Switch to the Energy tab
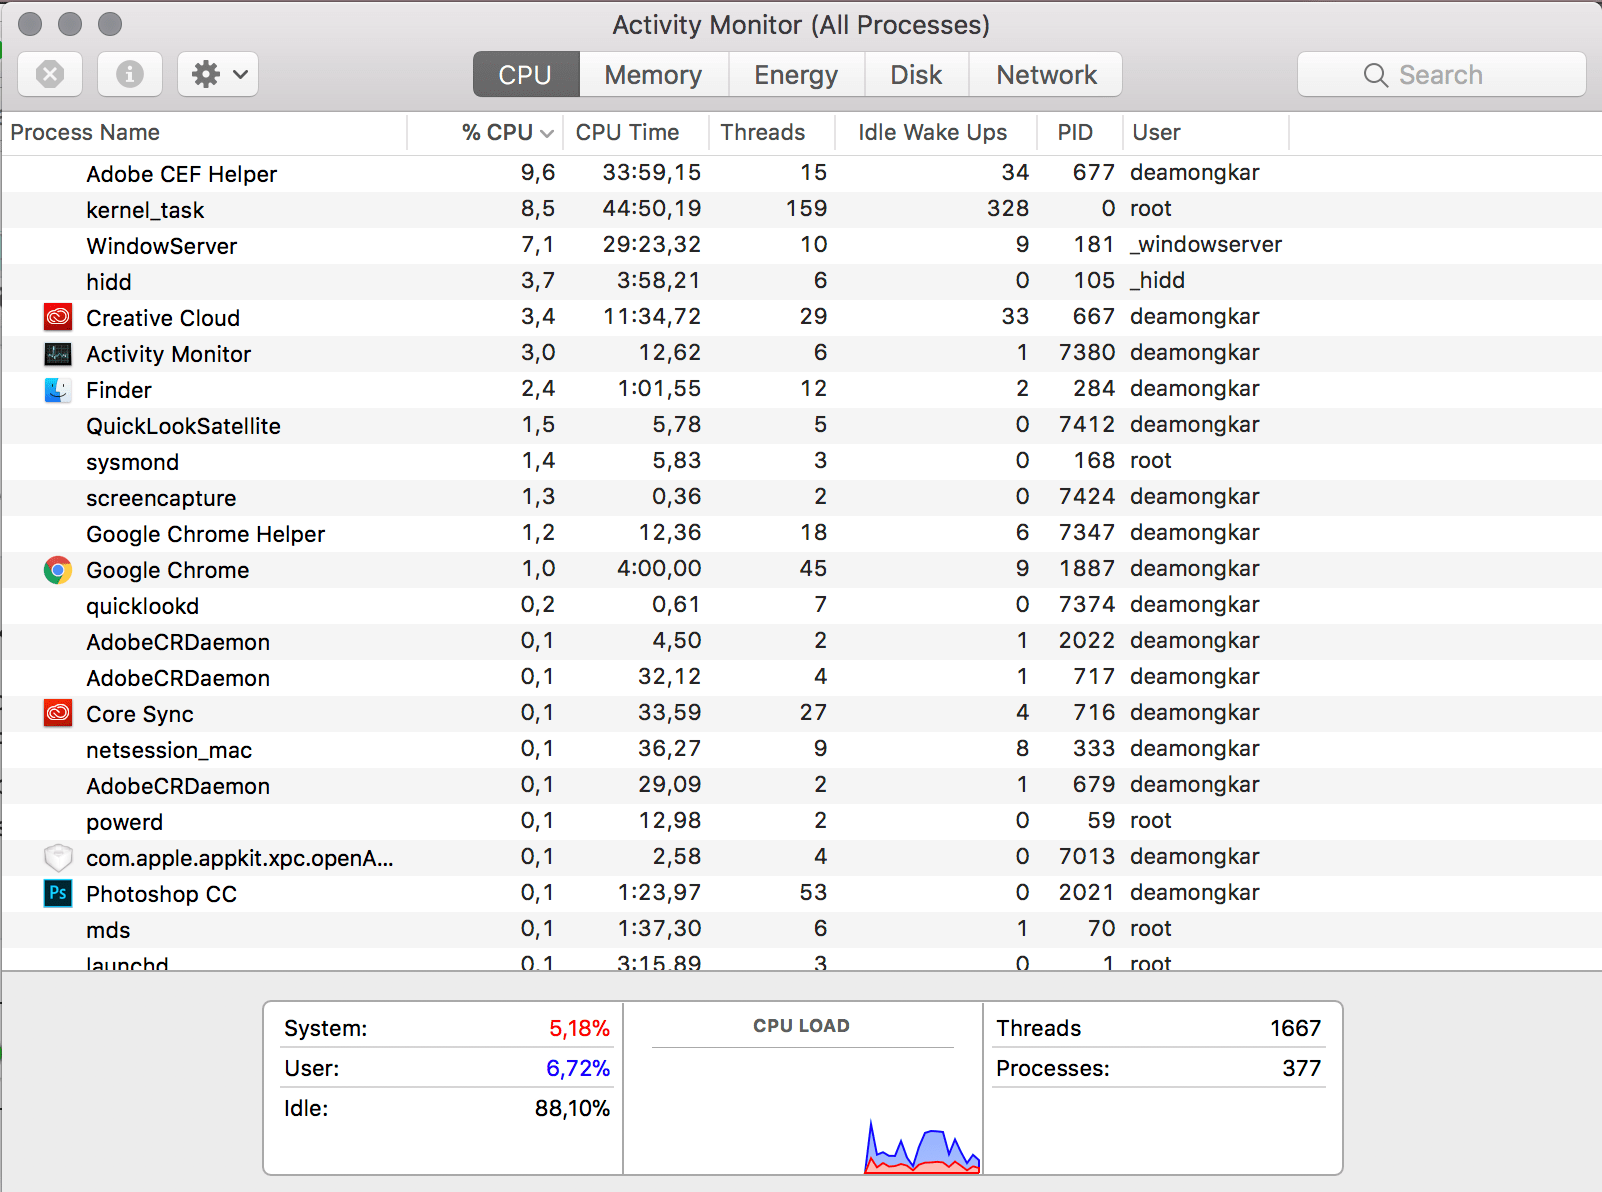This screenshot has width=1602, height=1192. pos(795,73)
